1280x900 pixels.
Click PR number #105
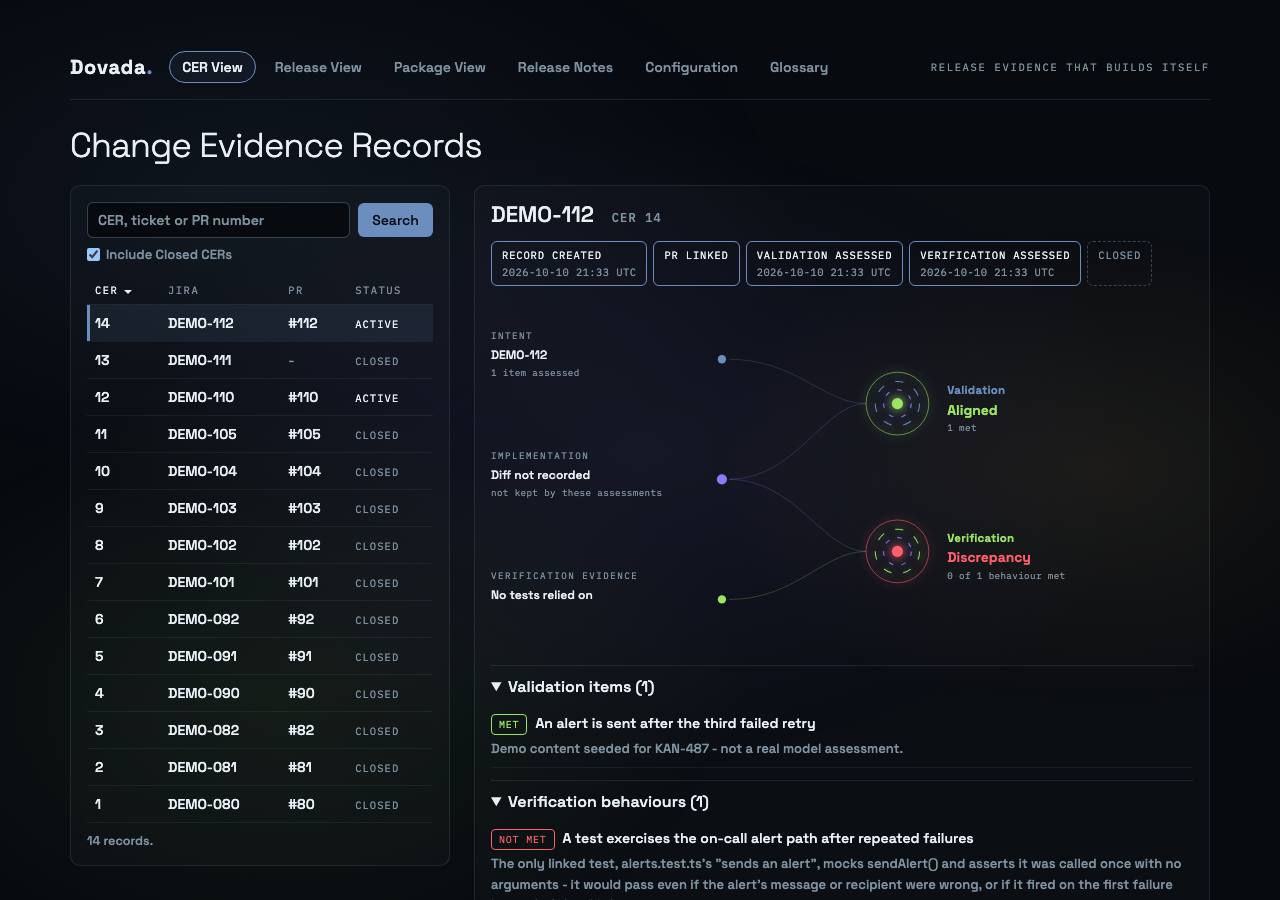pos(304,434)
